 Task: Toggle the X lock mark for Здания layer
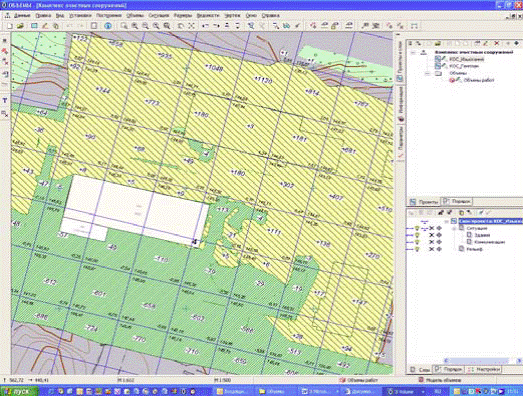point(431,235)
